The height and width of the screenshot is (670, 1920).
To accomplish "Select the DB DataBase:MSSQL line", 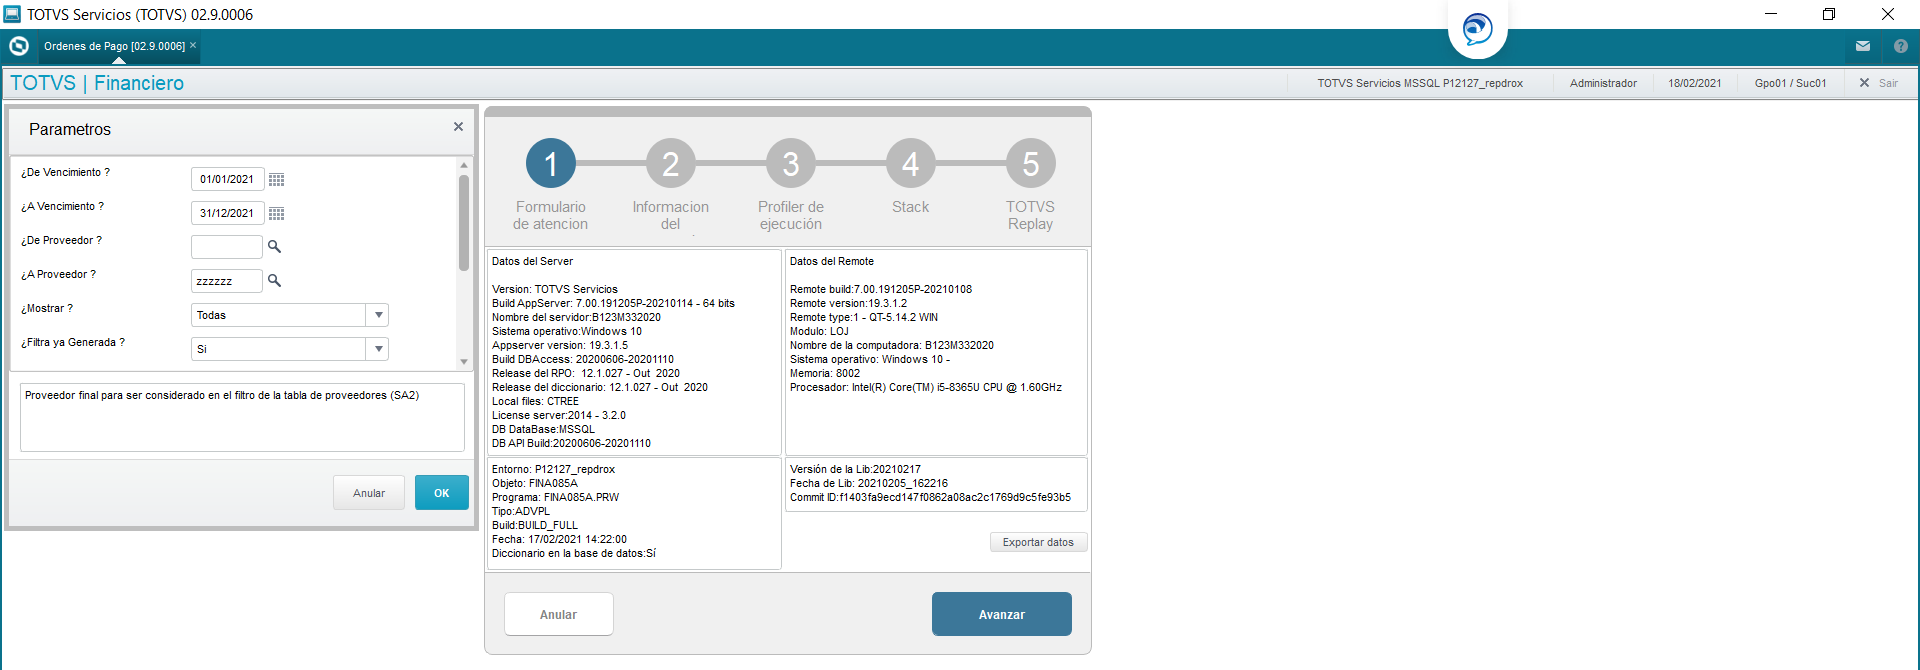I will point(543,429).
